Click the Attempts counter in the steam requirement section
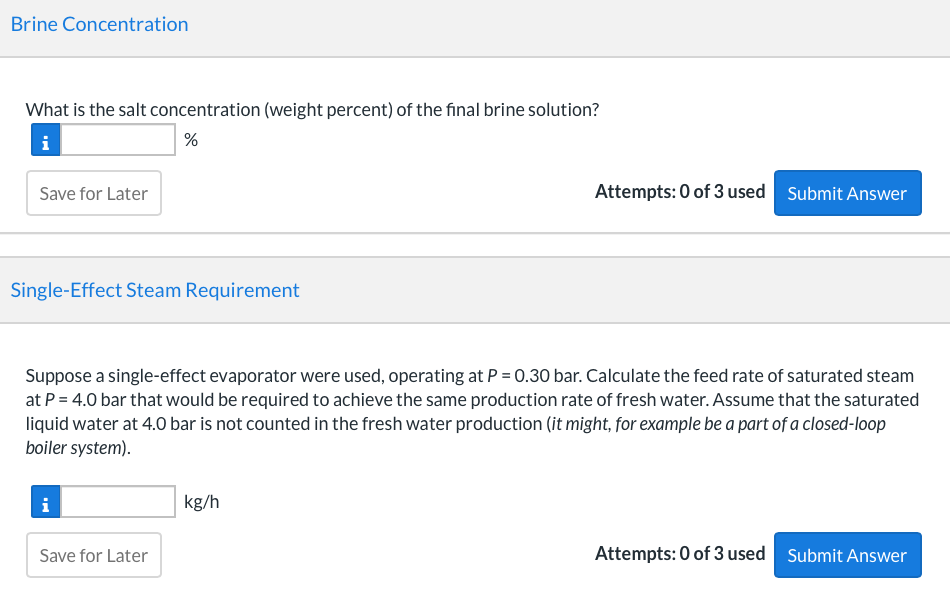 point(680,554)
